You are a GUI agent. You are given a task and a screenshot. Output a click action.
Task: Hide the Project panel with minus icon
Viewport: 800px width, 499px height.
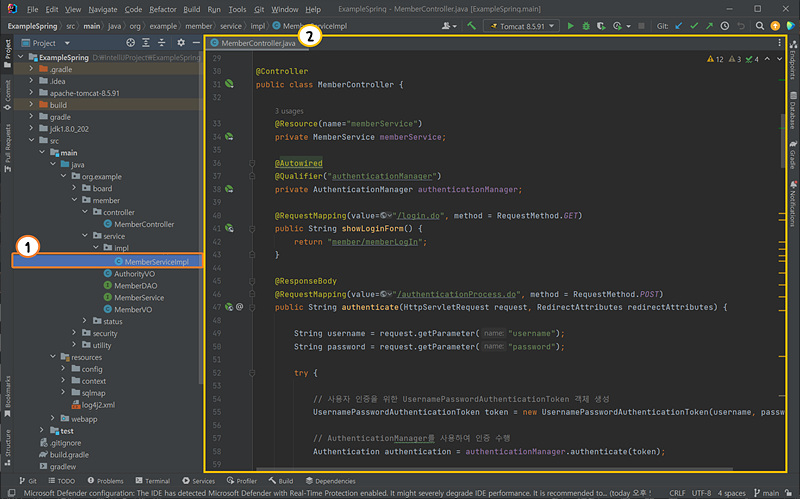(x=196, y=43)
